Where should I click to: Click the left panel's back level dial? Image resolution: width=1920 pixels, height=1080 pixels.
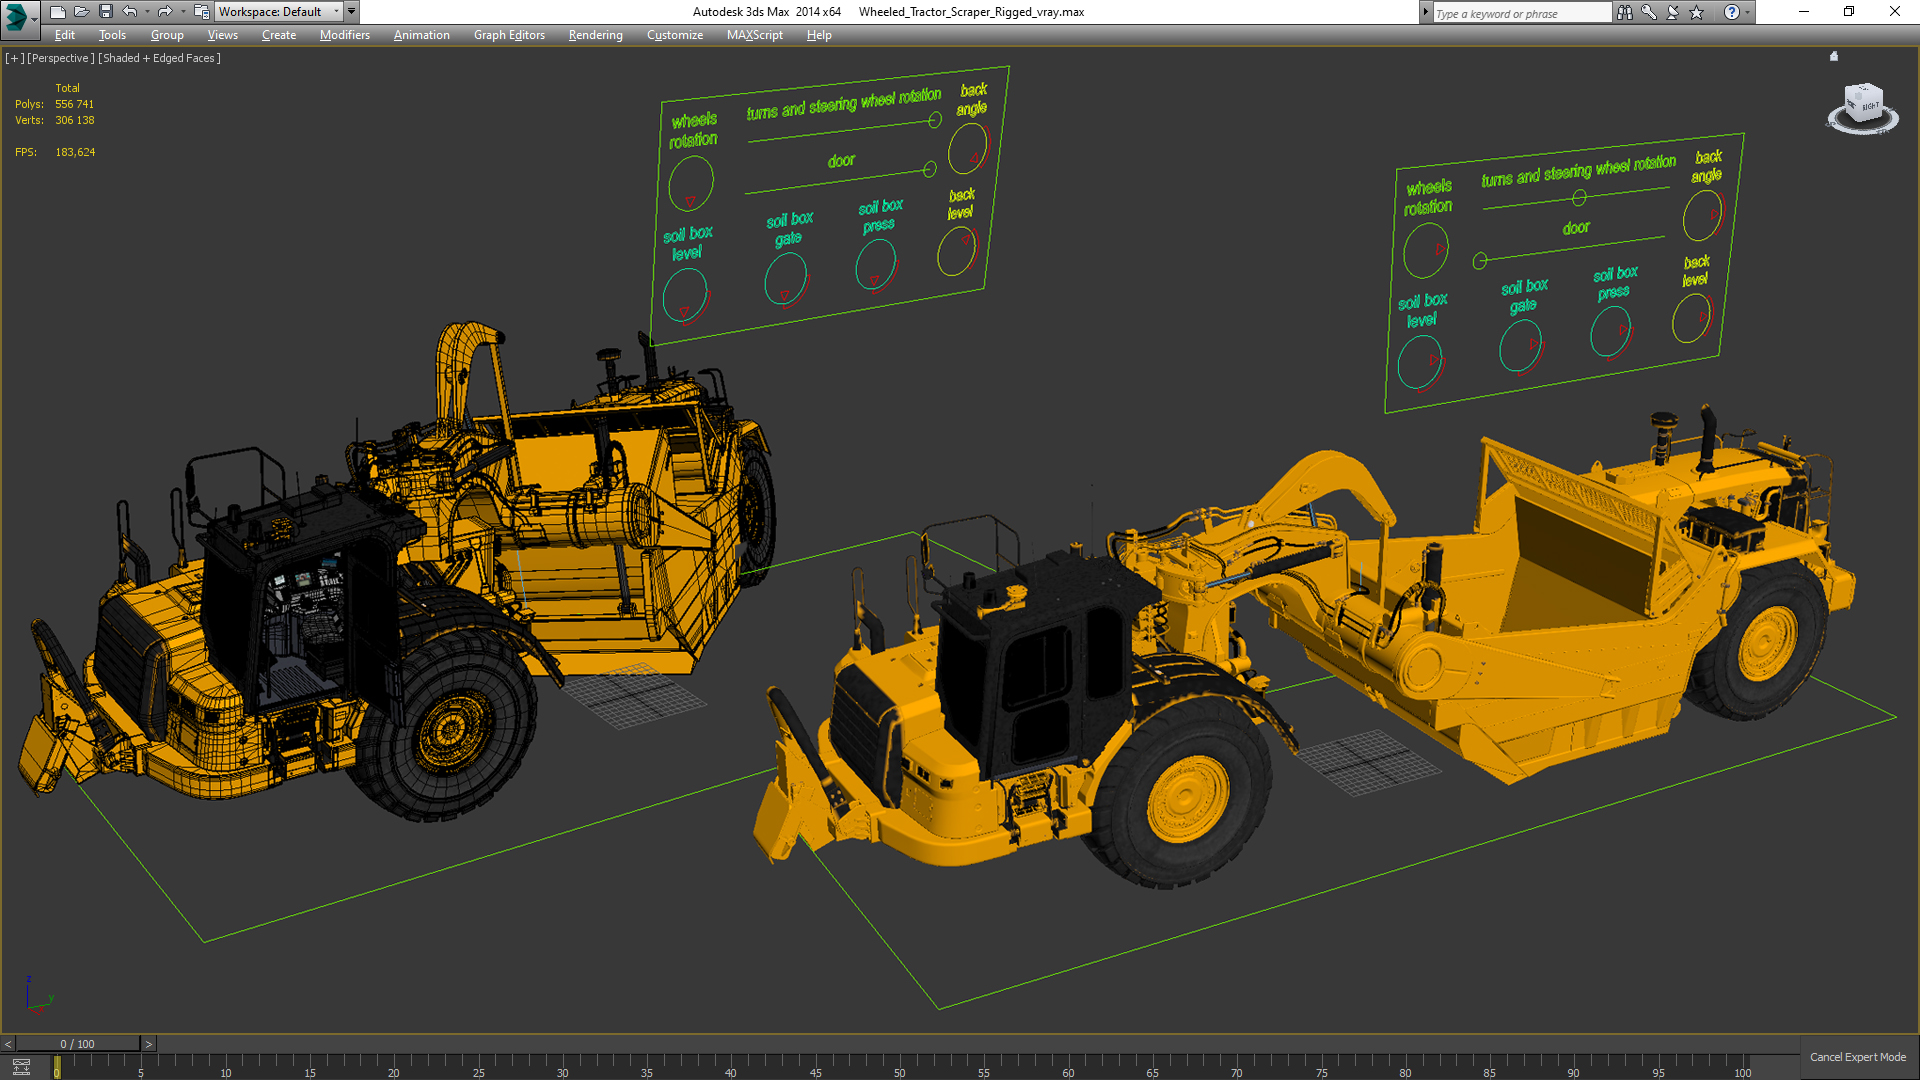[x=957, y=251]
